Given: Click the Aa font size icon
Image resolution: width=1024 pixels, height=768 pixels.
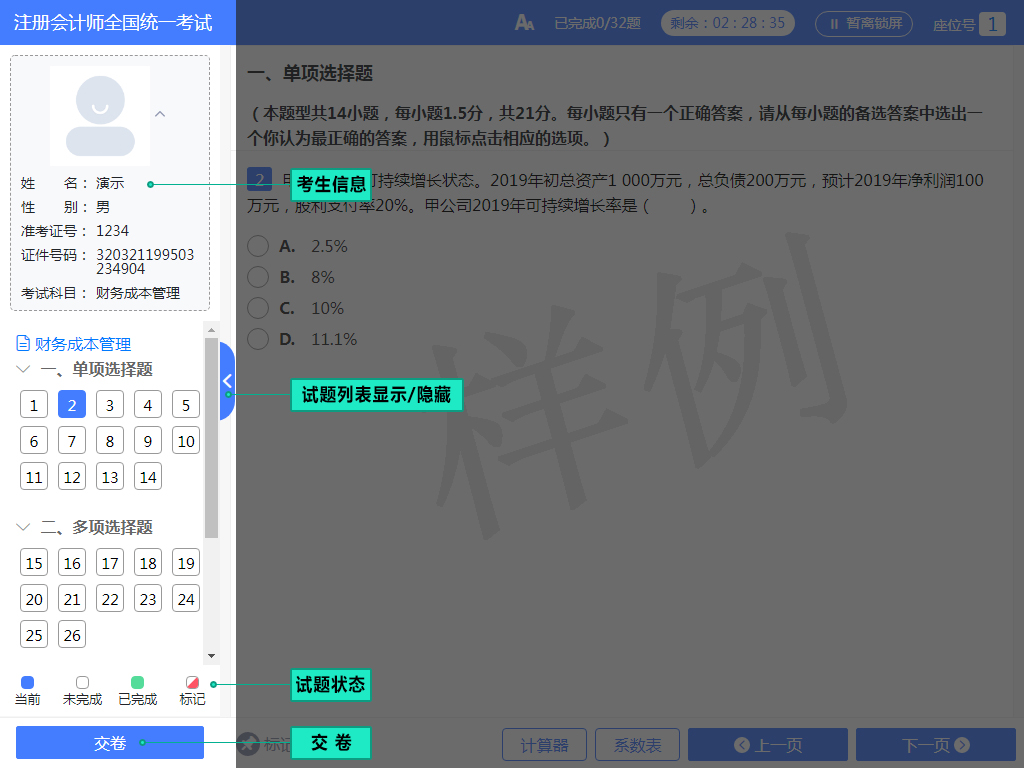Looking at the screenshot, I should pos(525,20).
